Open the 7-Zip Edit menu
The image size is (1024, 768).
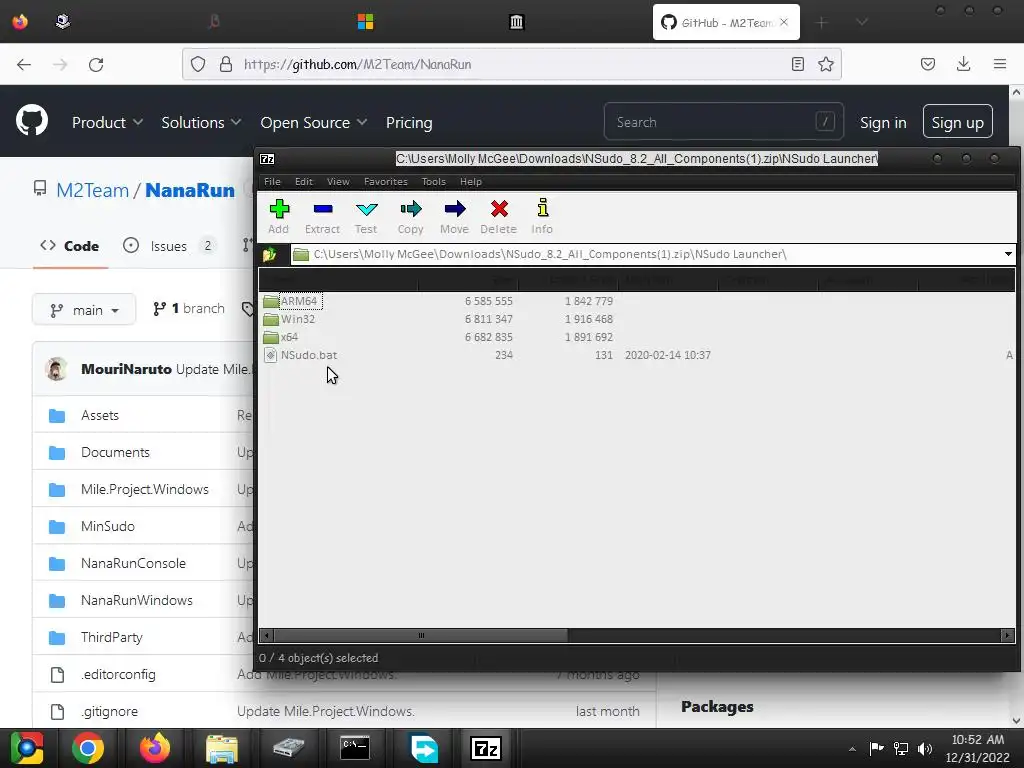304,182
